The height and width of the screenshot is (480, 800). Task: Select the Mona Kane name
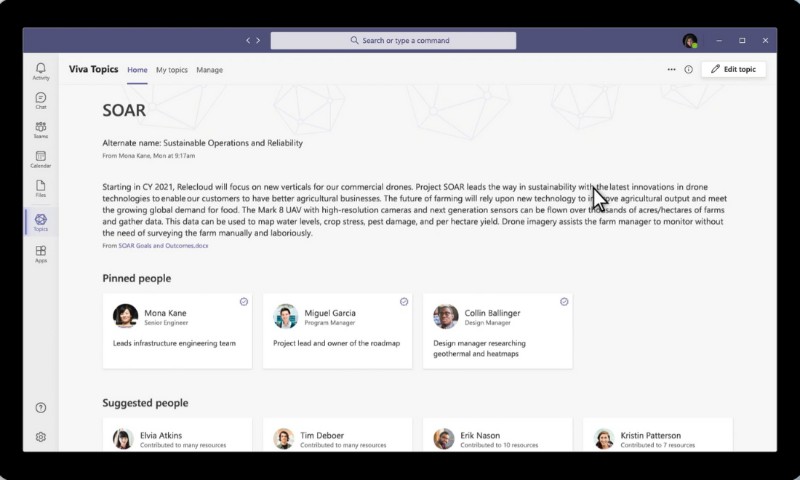tap(165, 313)
